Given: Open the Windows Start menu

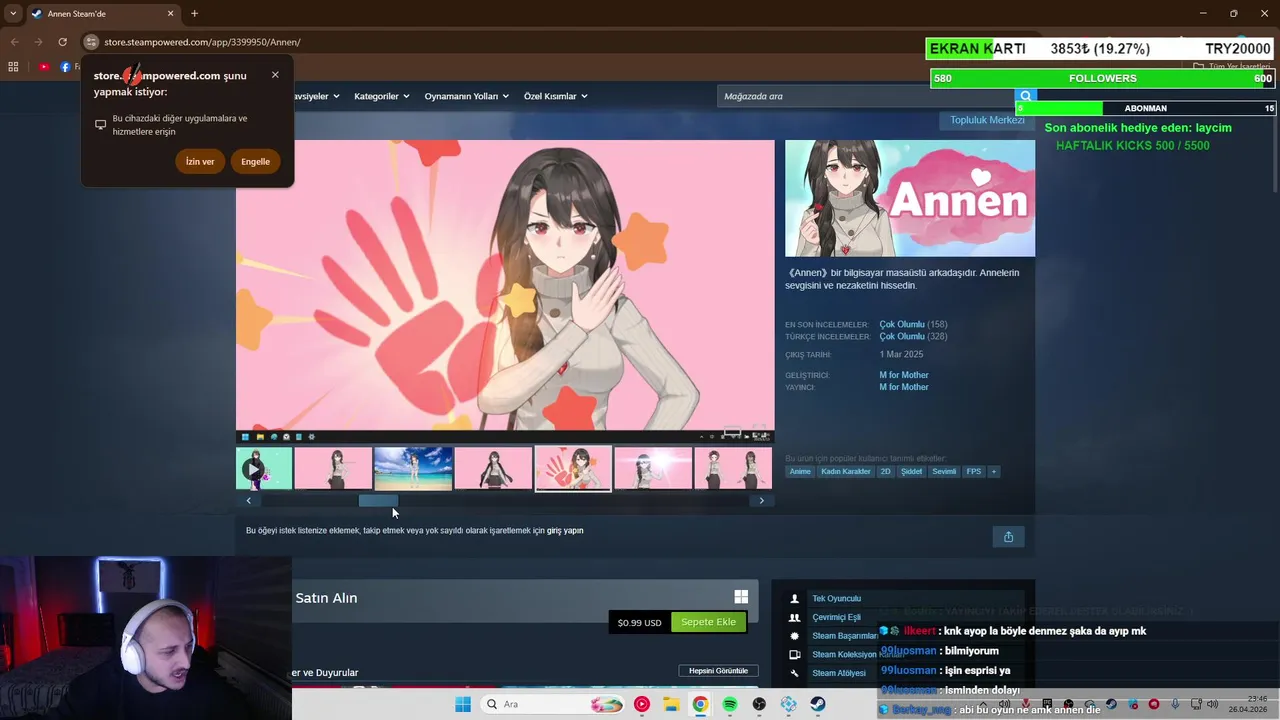Looking at the screenshot, I should pyautogui.click(x=463, y=704).
